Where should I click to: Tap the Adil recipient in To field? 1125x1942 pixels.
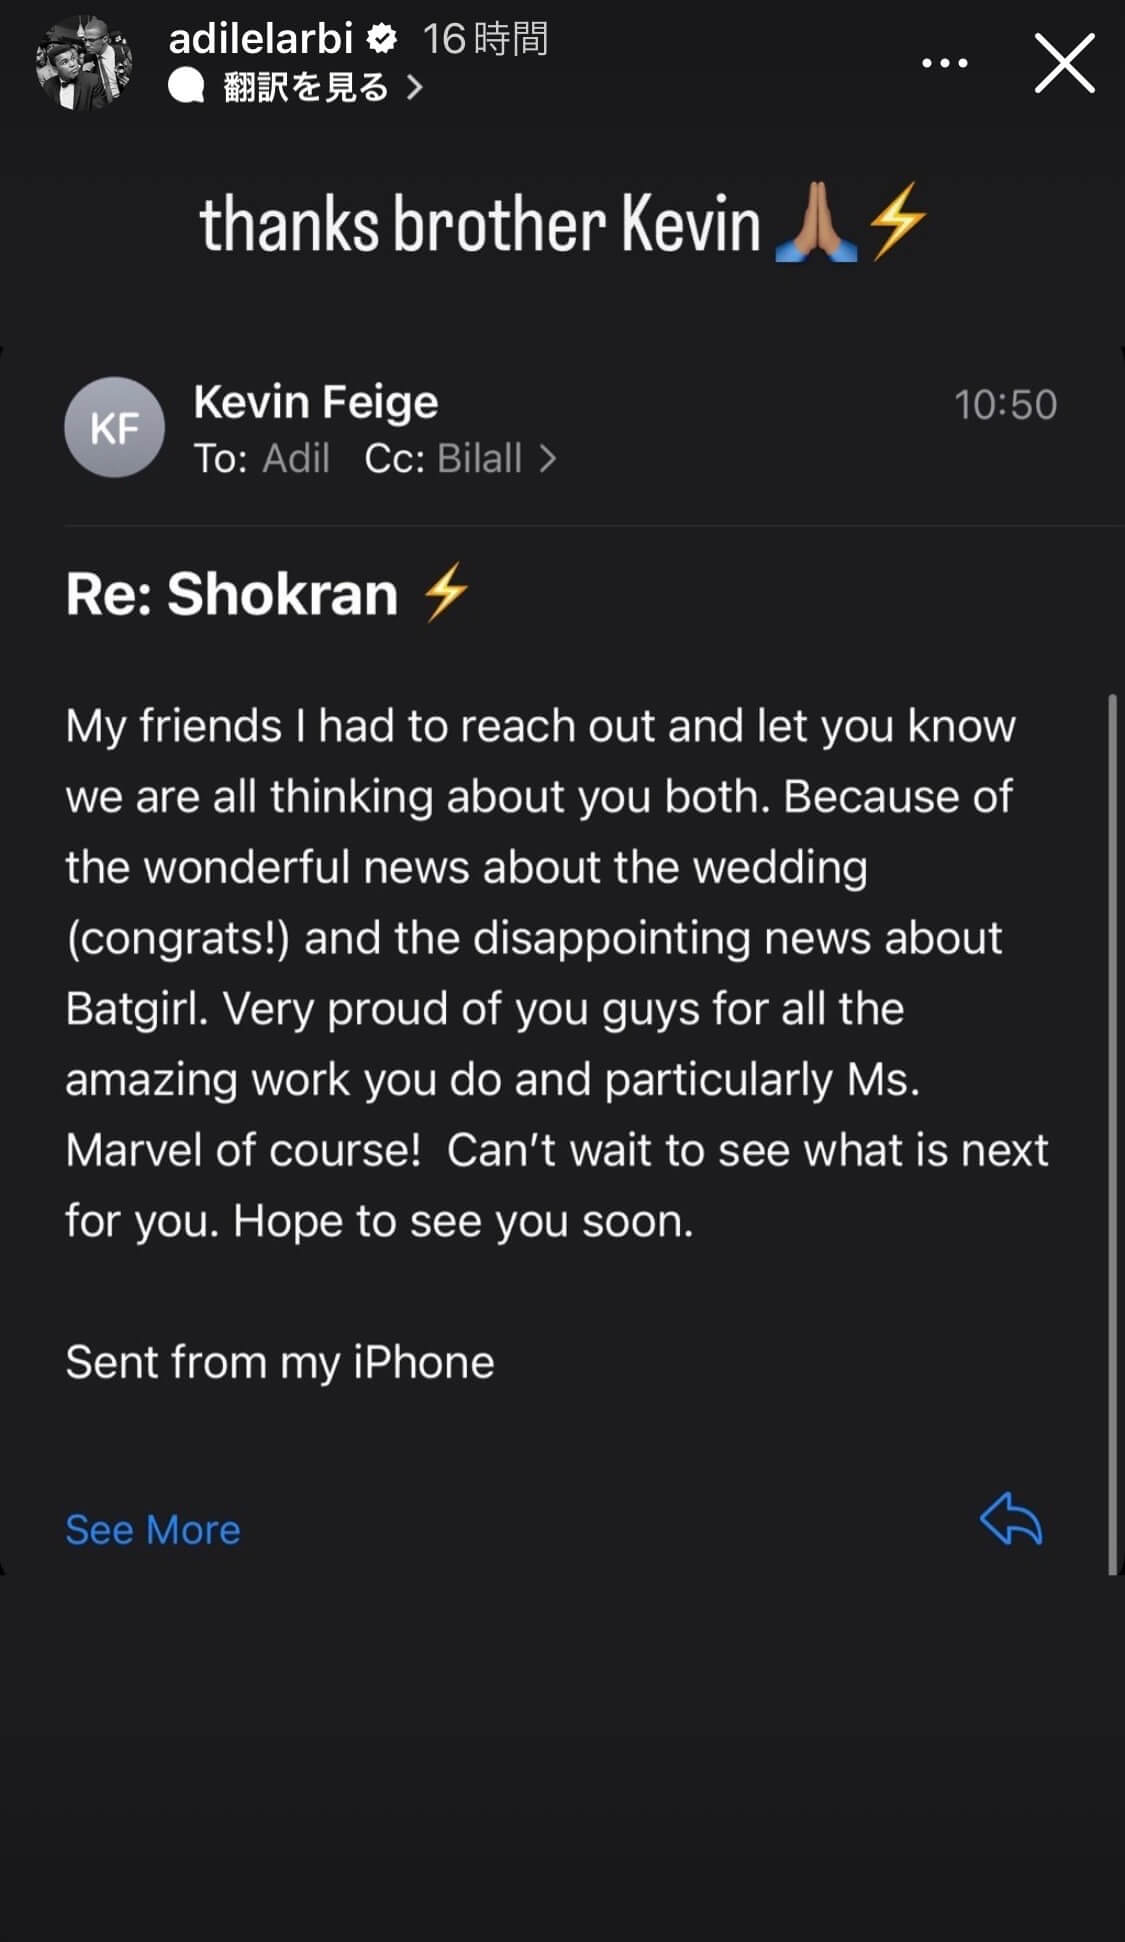(x=296, y=459)
